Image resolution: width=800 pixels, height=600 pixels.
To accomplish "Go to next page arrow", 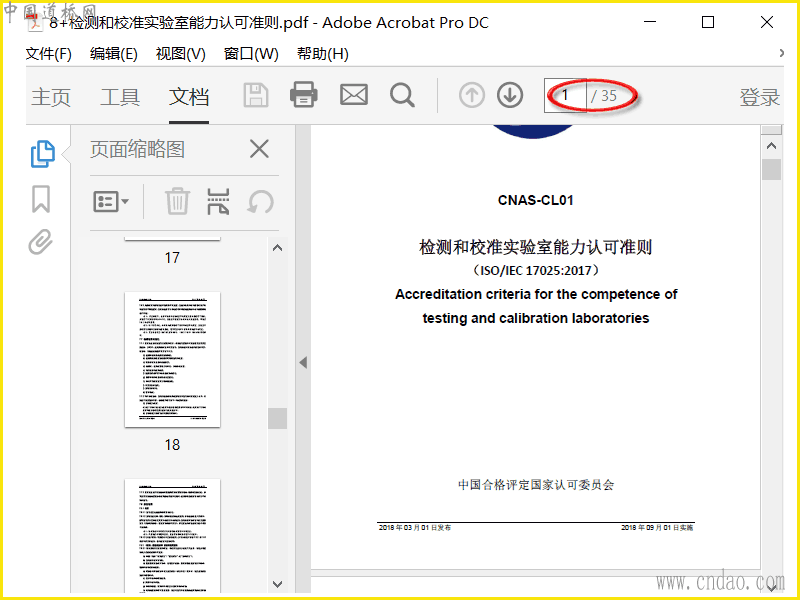I will point(510,95).
